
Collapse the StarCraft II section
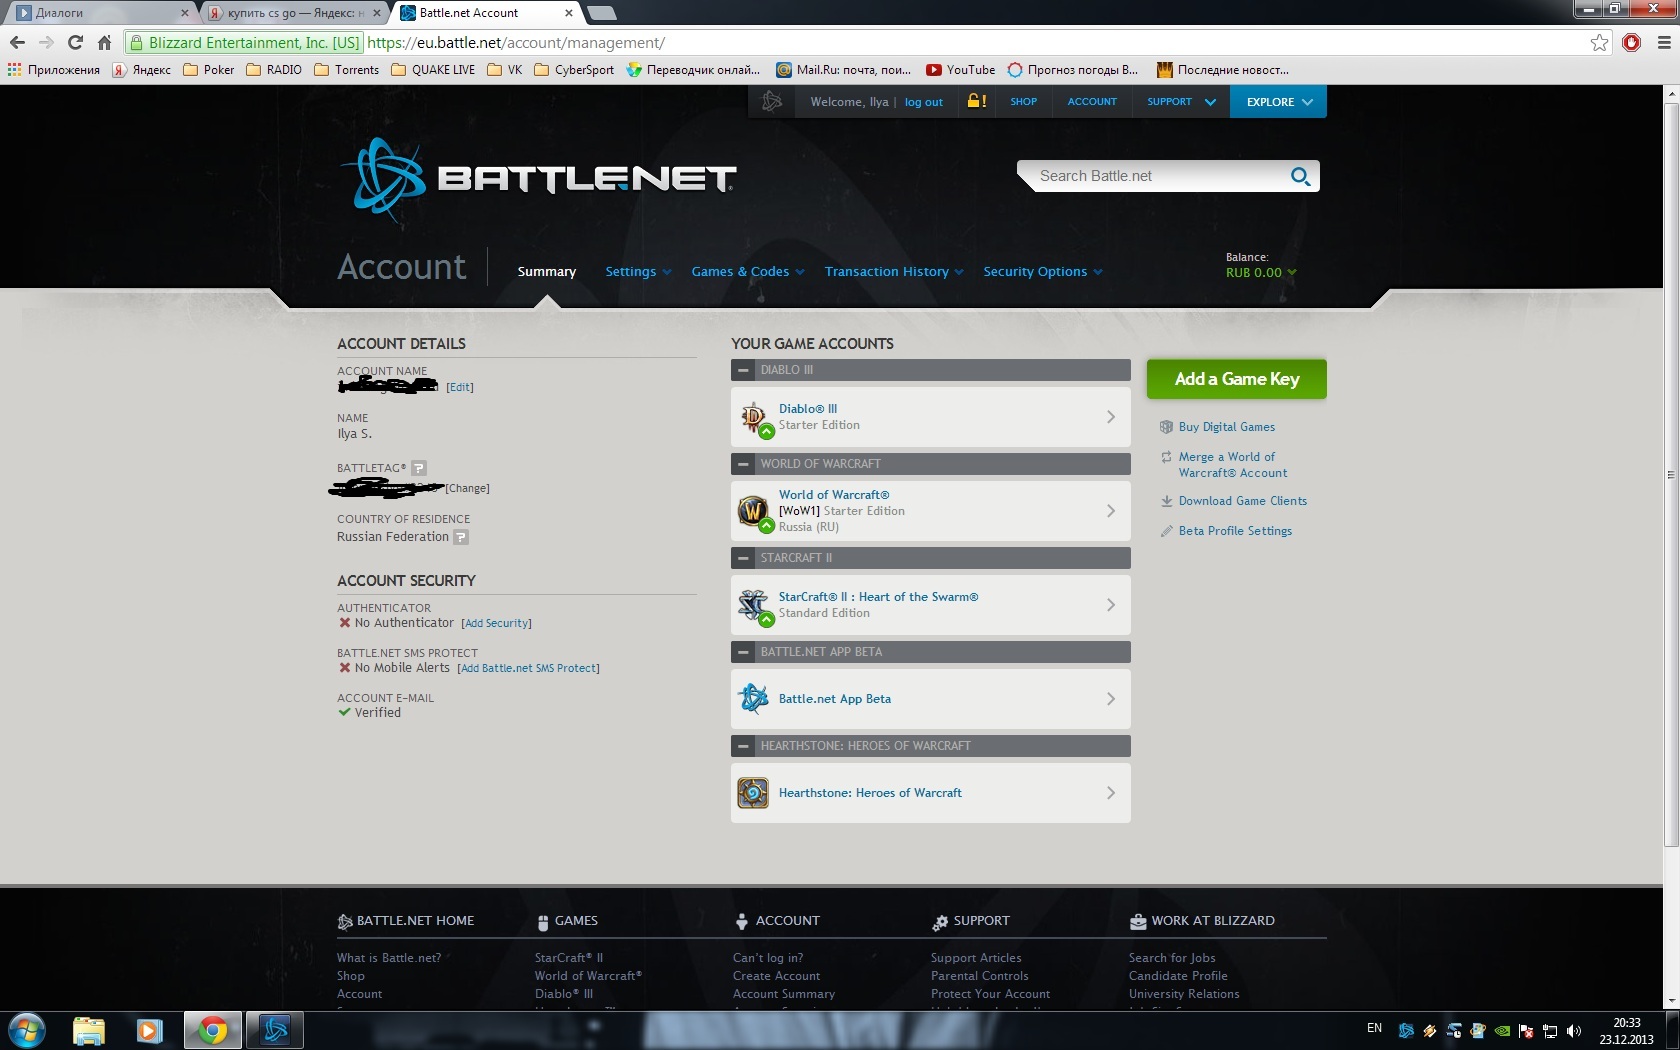tap(743, 558)
